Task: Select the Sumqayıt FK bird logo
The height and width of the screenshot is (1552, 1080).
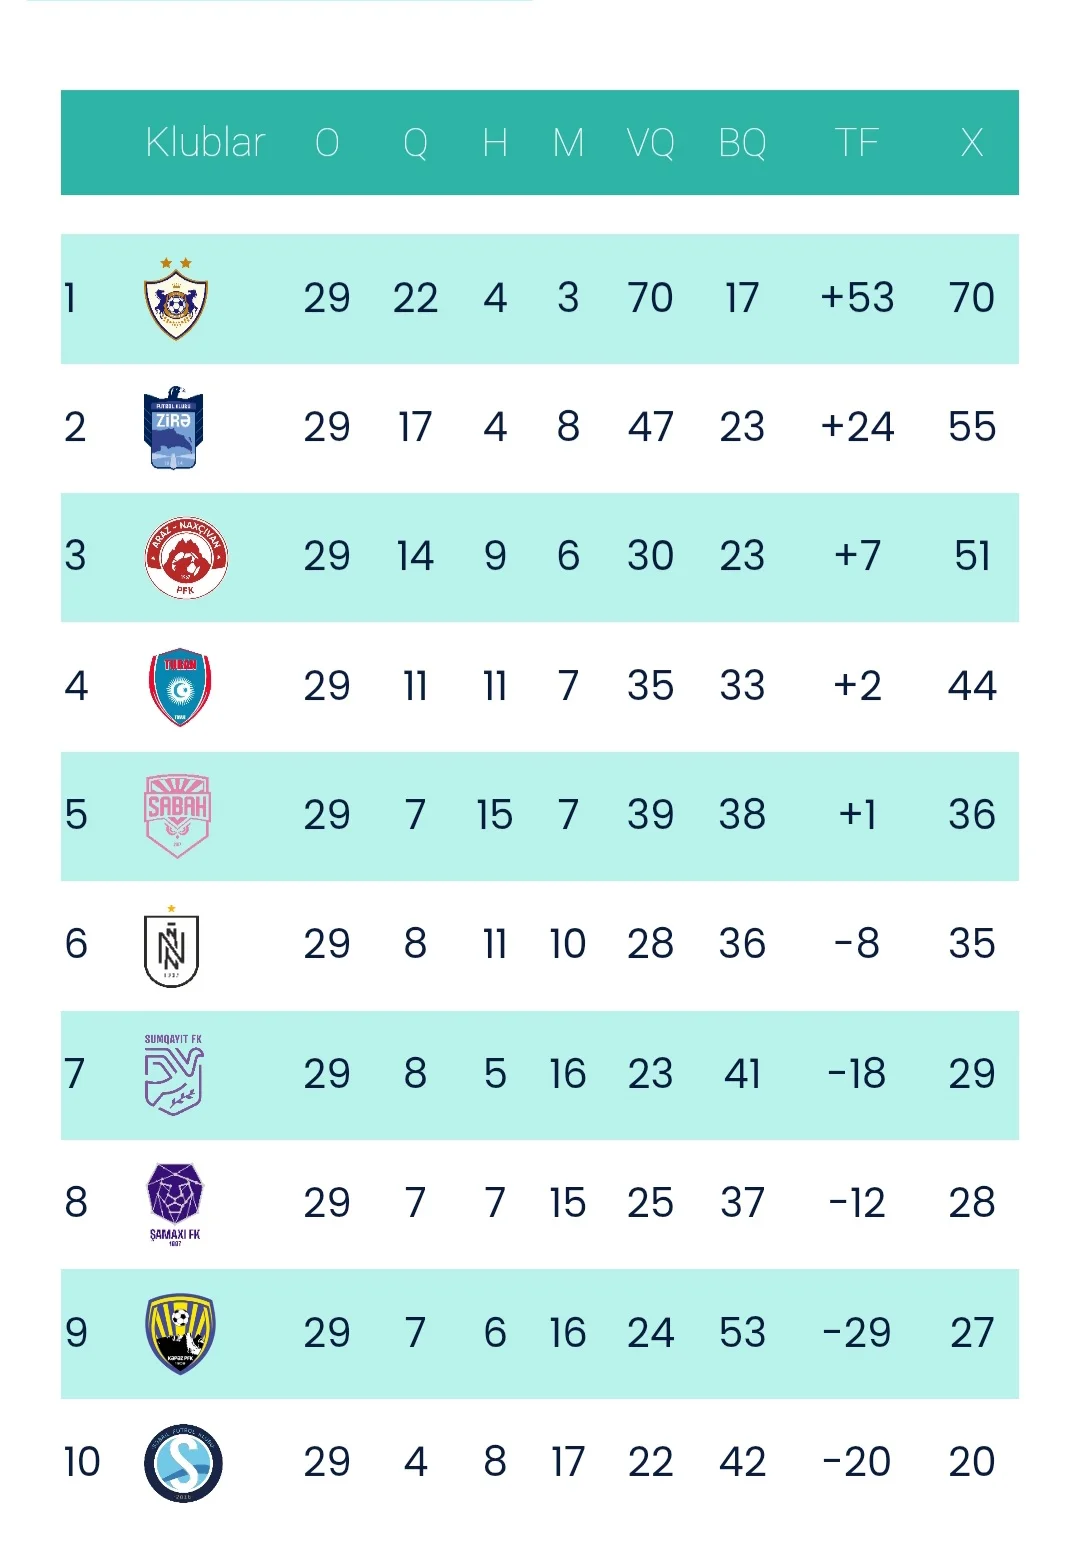Action: tap(174, 1075)
